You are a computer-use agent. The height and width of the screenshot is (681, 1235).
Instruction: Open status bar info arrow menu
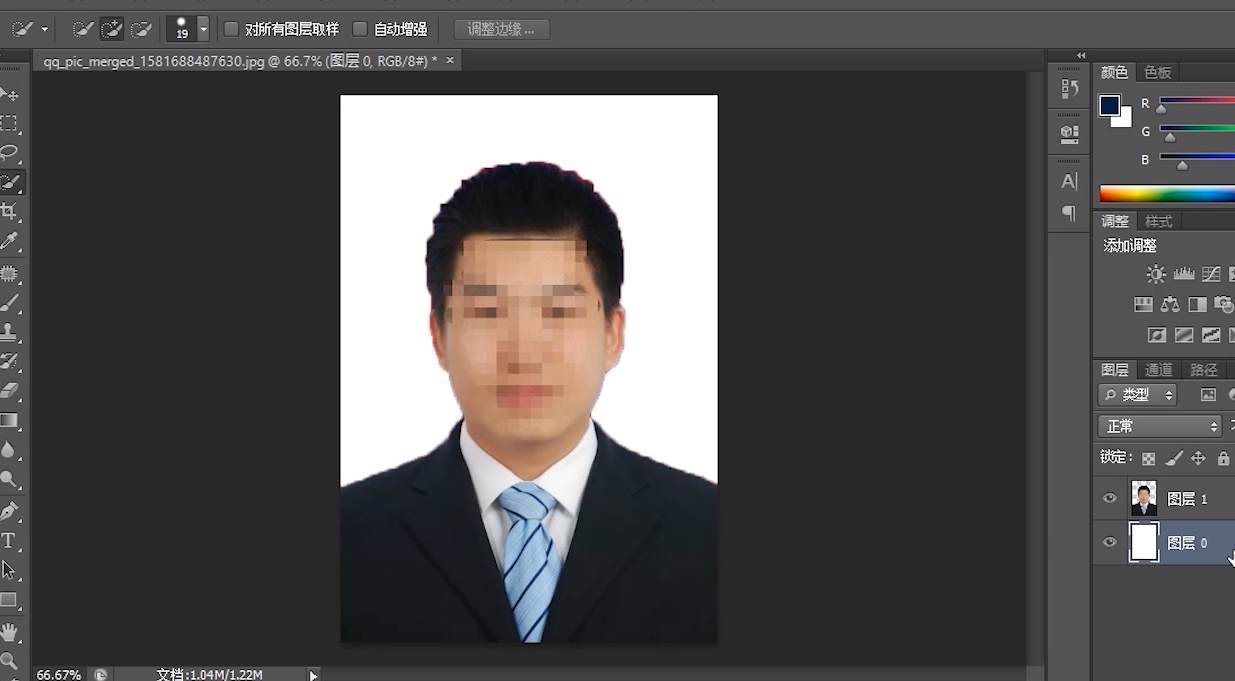coord(313,675)
